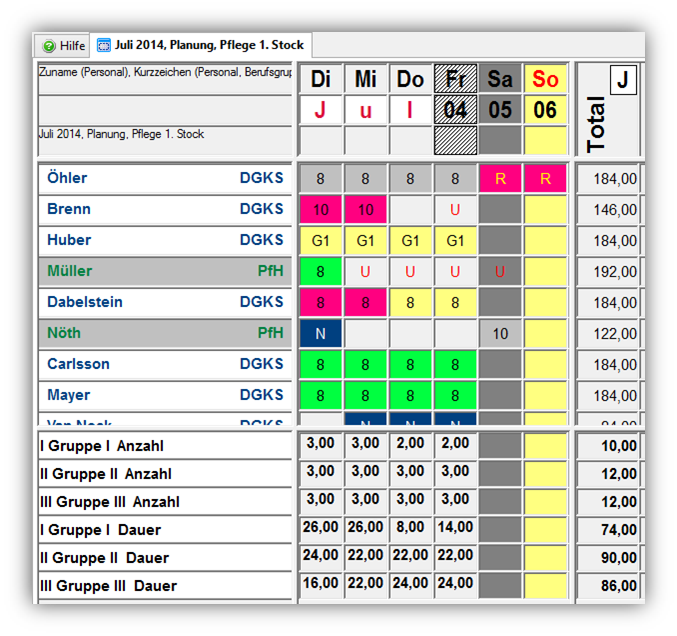
Task: Select Huber's yellow G1 shift on Thursday
Action: (x=410, y=241)
